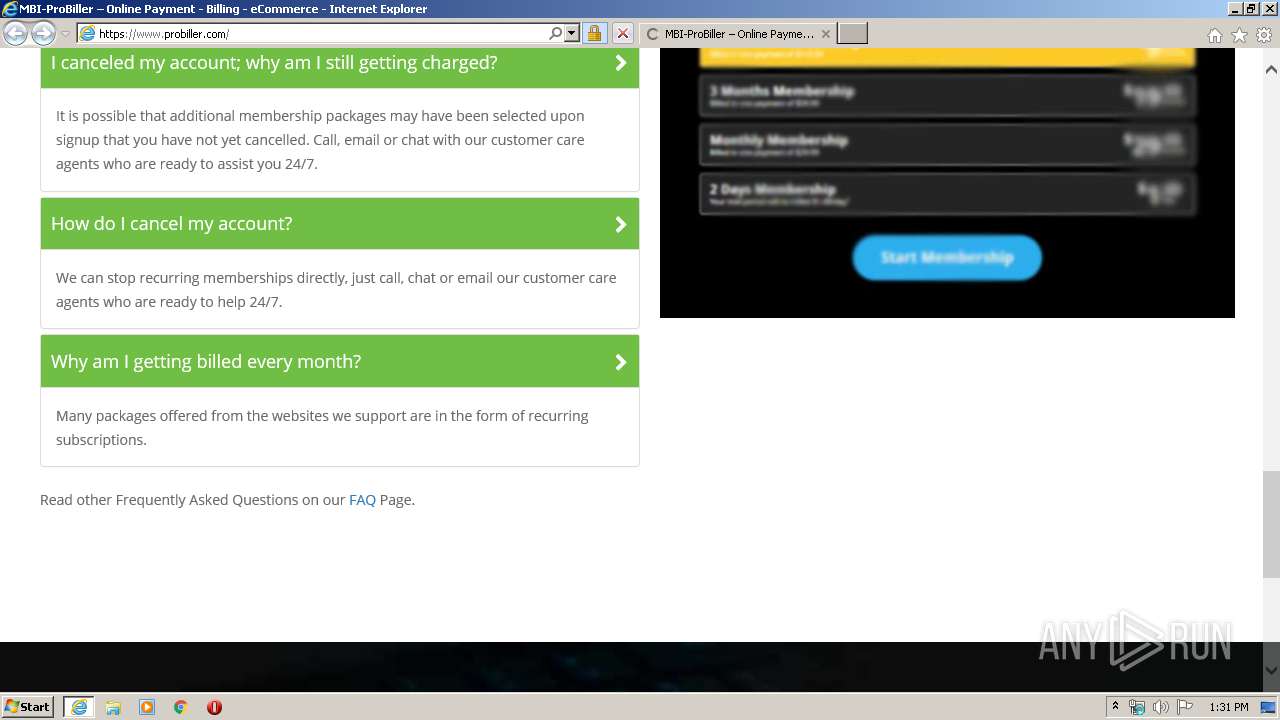Click the Internet Explorer logo in title bar

click(x=10, y=9)
